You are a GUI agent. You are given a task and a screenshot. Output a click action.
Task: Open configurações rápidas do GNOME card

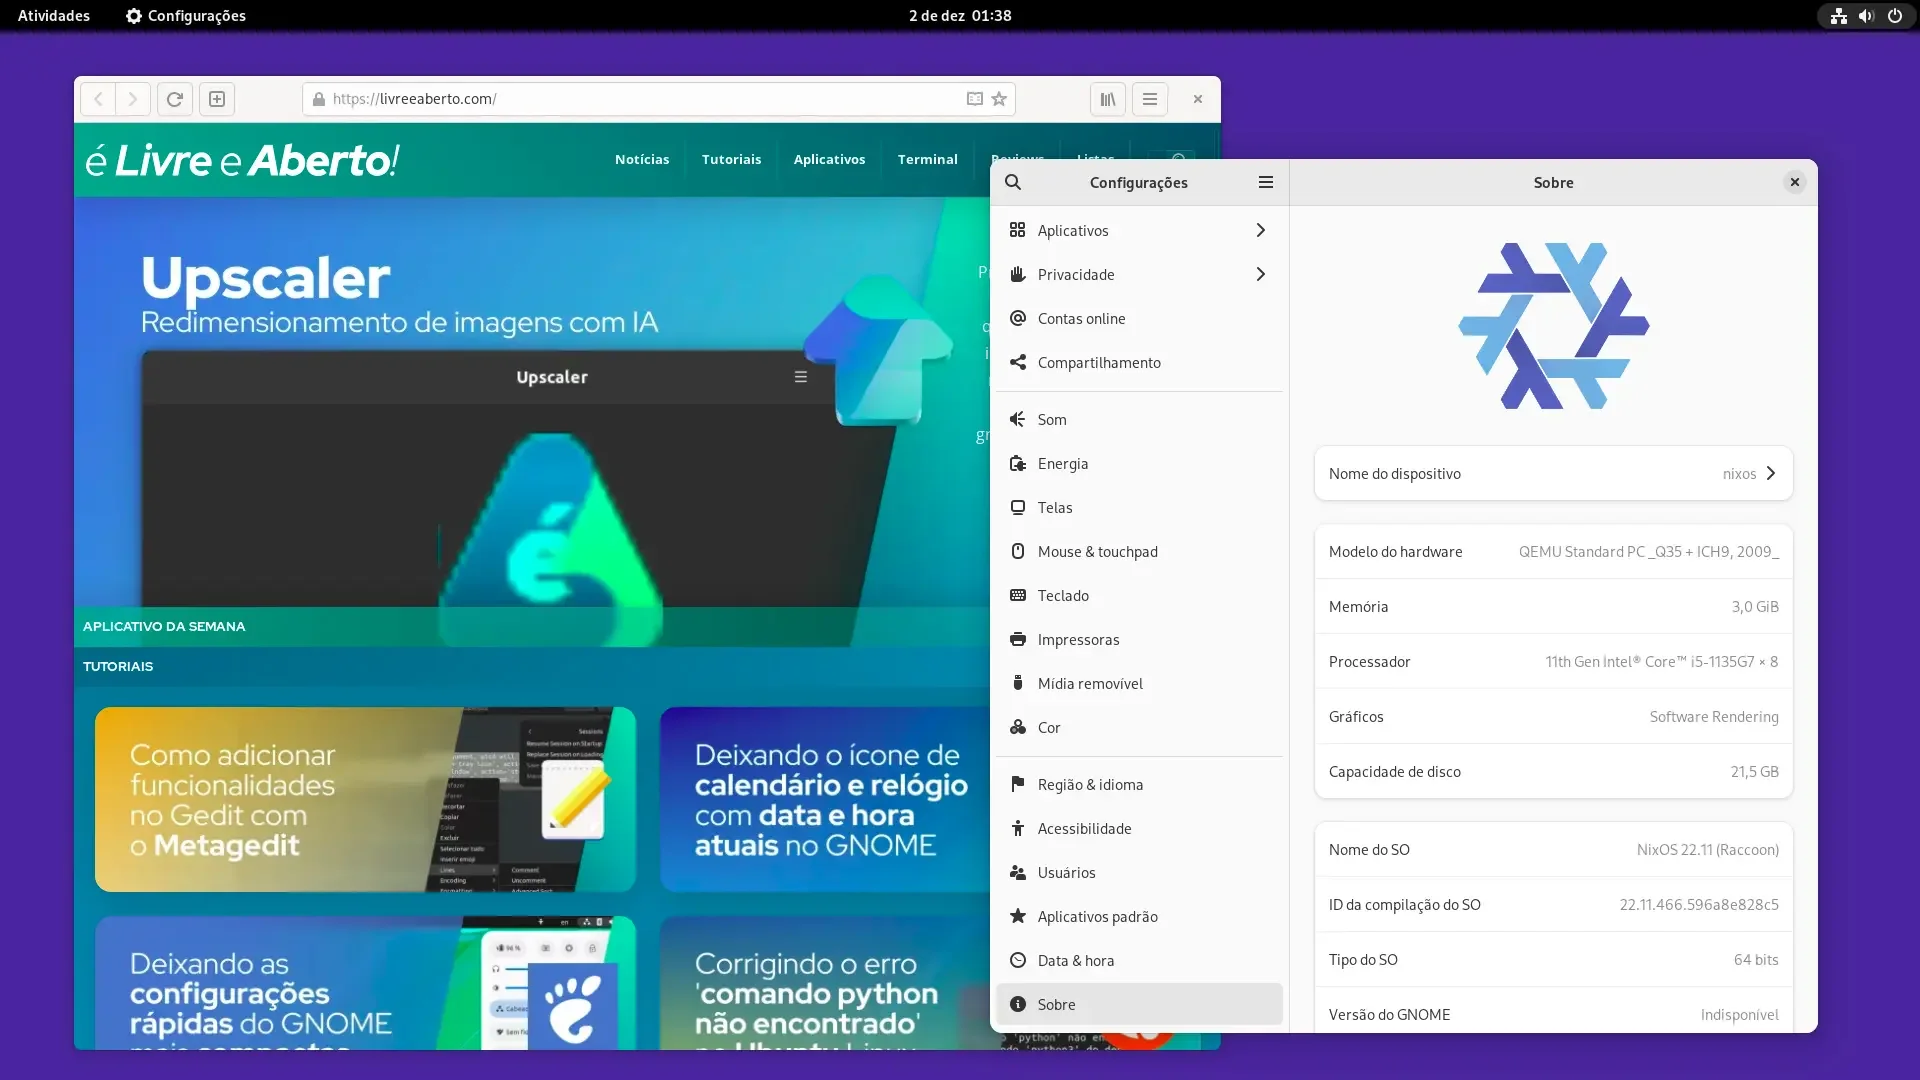[x=365, y=982]
